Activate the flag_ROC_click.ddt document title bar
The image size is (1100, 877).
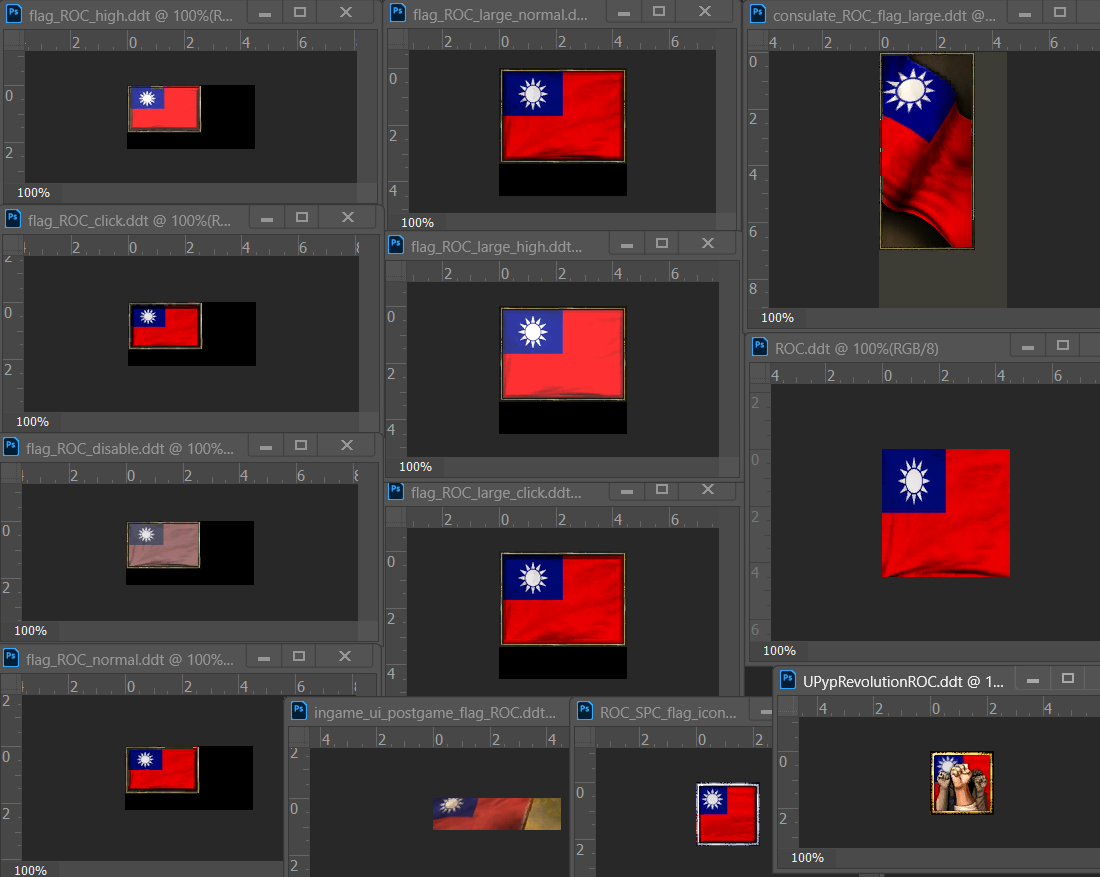pos(130,219)
